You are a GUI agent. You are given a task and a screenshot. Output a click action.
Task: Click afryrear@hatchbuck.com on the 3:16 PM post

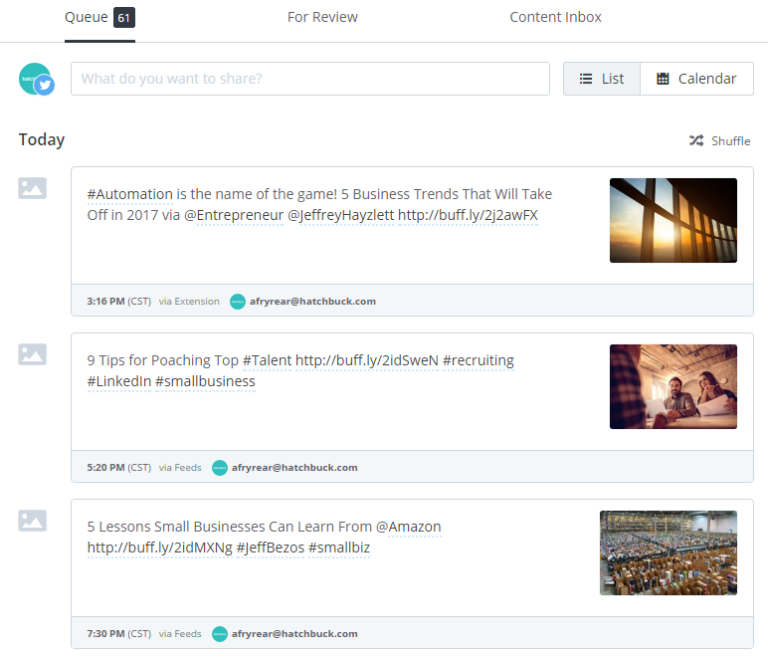[312, 301]
